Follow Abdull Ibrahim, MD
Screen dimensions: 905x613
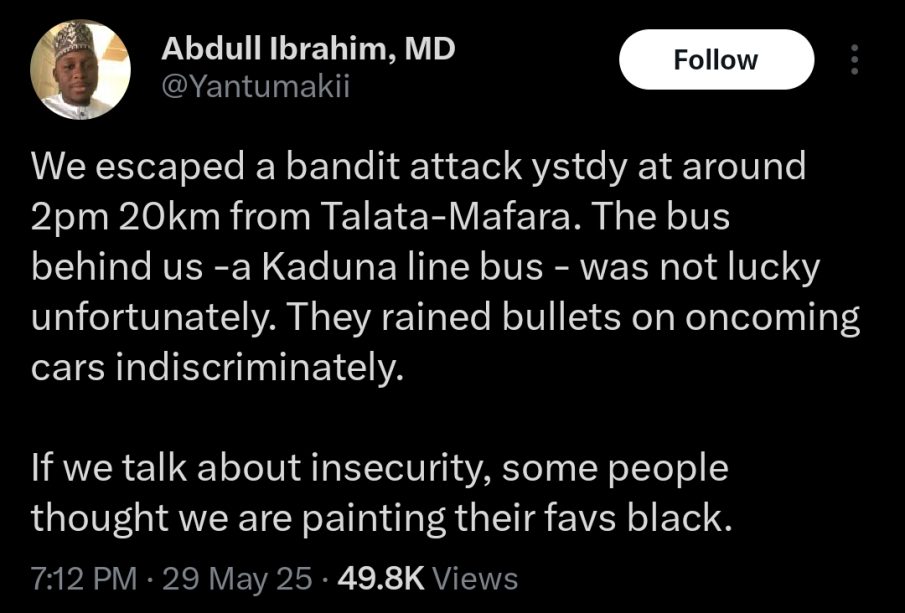[716, 59]
